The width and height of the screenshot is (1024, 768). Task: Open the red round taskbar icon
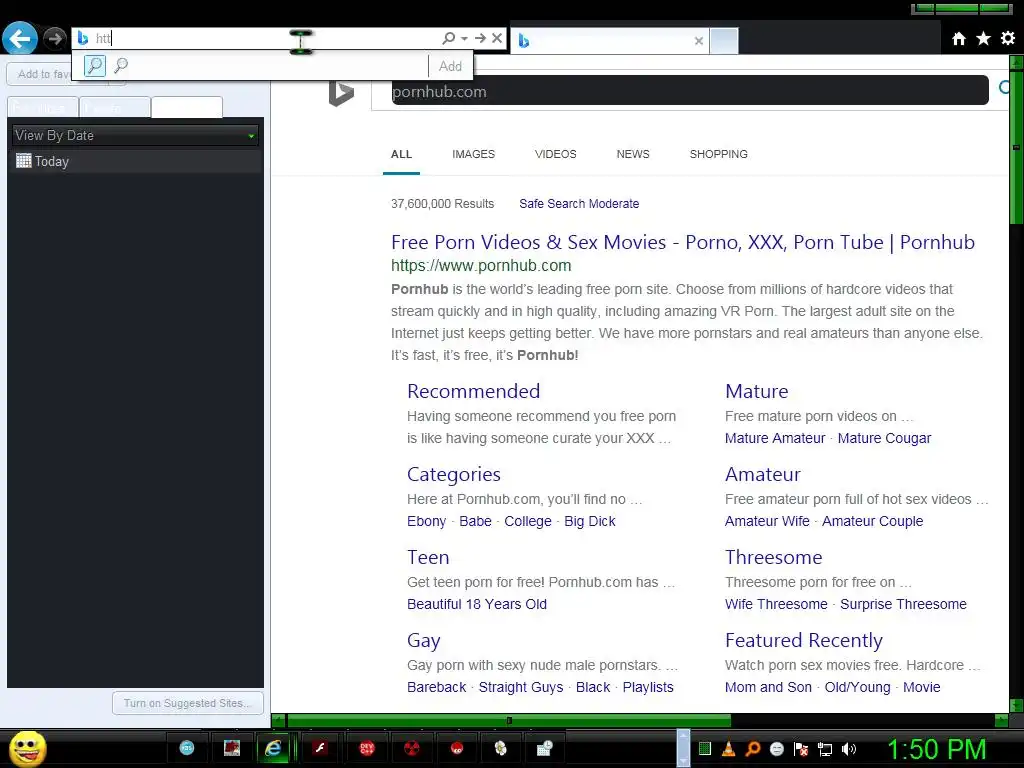click(457, 748)
